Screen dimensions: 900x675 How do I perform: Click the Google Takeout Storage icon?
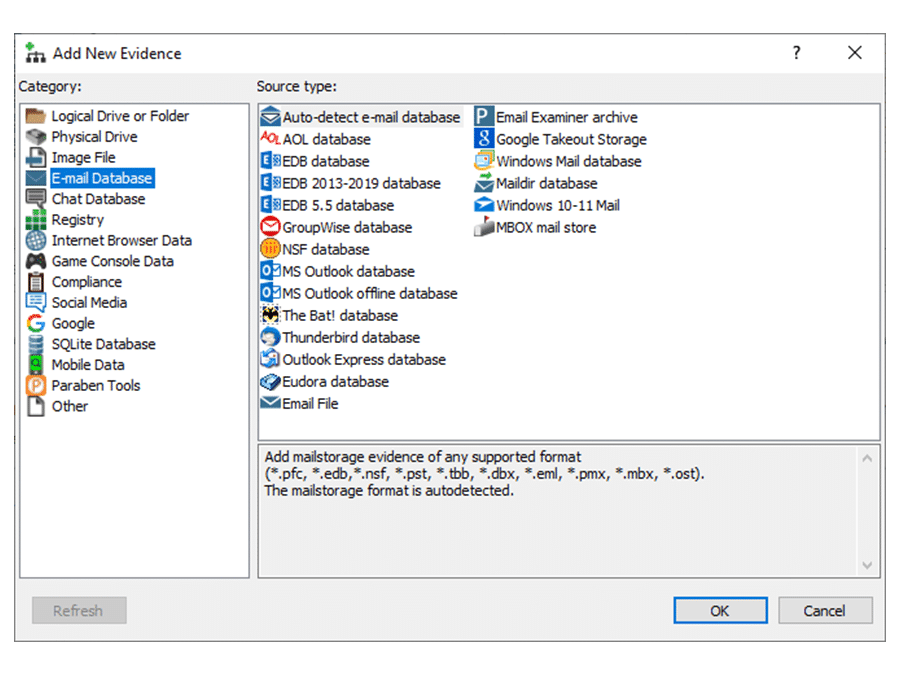point(484,139)
